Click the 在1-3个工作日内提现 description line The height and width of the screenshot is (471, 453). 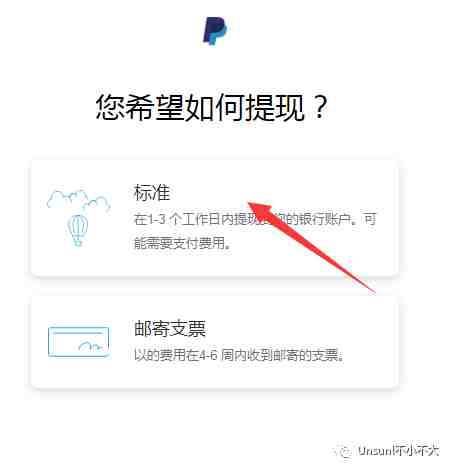pos(255,220)
